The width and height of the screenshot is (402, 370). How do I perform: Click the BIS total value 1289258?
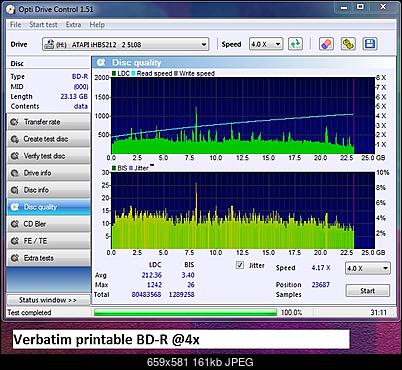pos(182,294)
